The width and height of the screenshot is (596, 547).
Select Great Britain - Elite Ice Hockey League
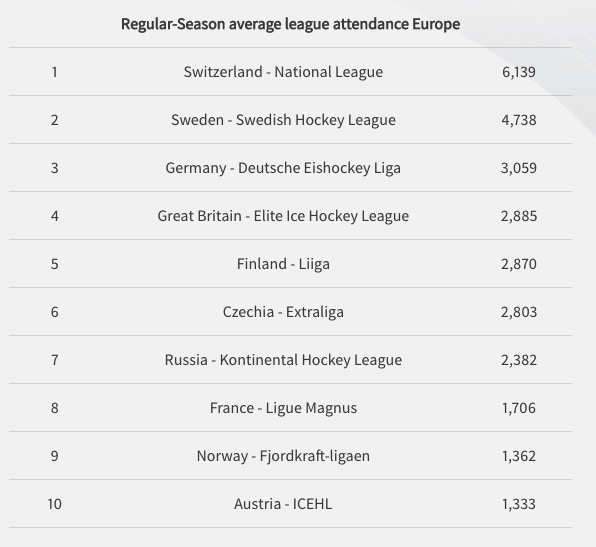[x=283, y=216]
